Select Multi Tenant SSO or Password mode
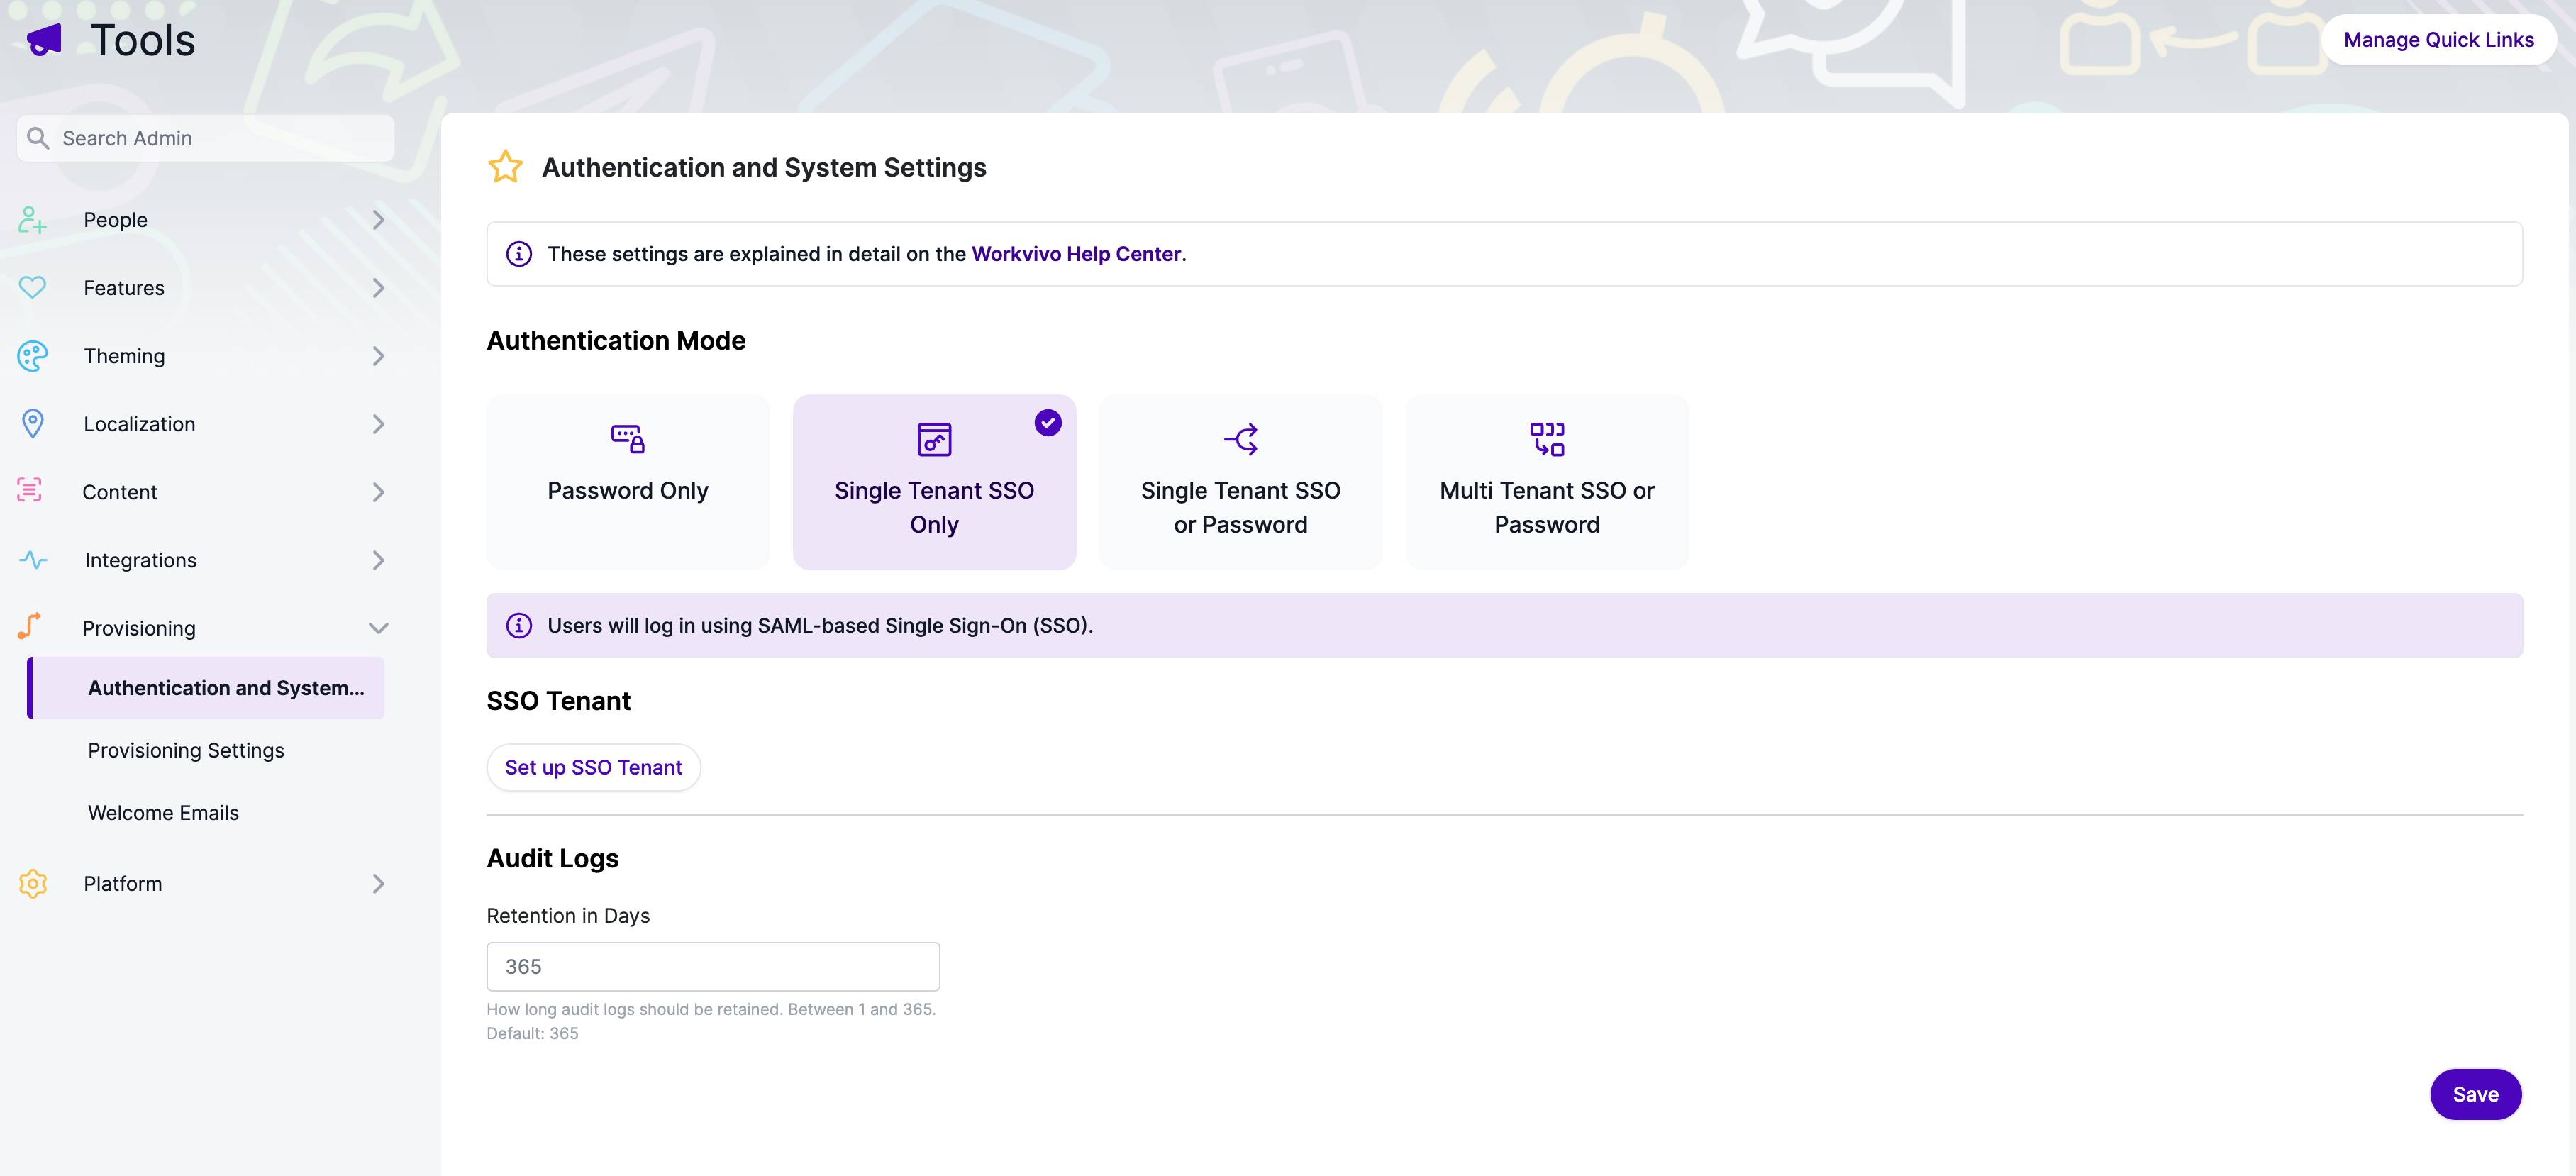Image resolution: width=2576 pixels, height=1176 pixels. [1547, 482]
